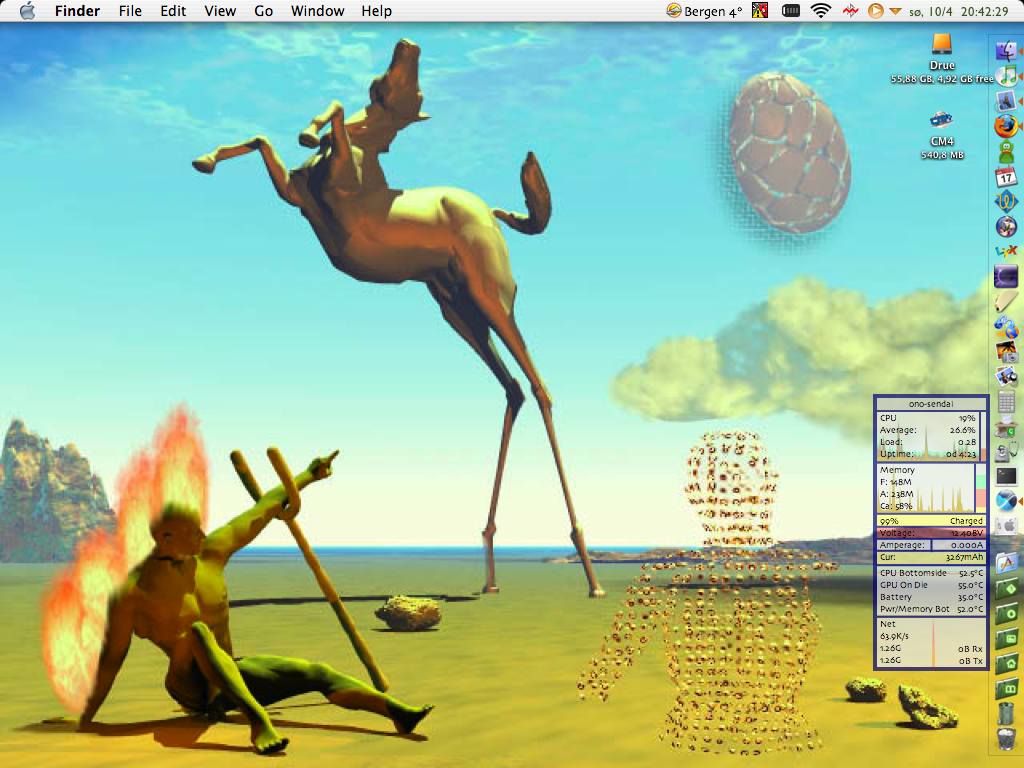Click the red waveform activity menu icon
The height and width of the screenshot is (768, 1024).
click(x=850, y=10)
